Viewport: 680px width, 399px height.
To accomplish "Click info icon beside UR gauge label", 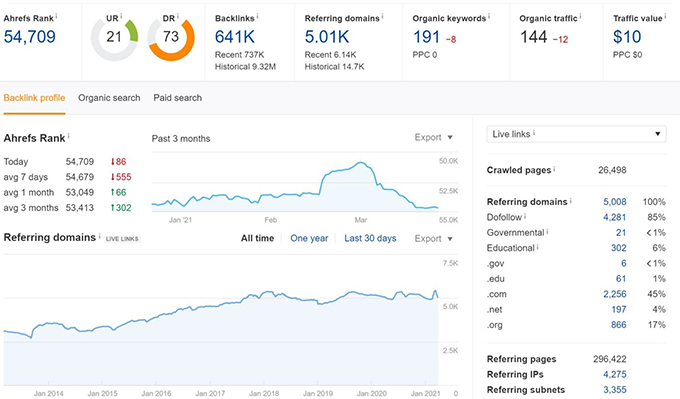I will click(x=121, y=16).
